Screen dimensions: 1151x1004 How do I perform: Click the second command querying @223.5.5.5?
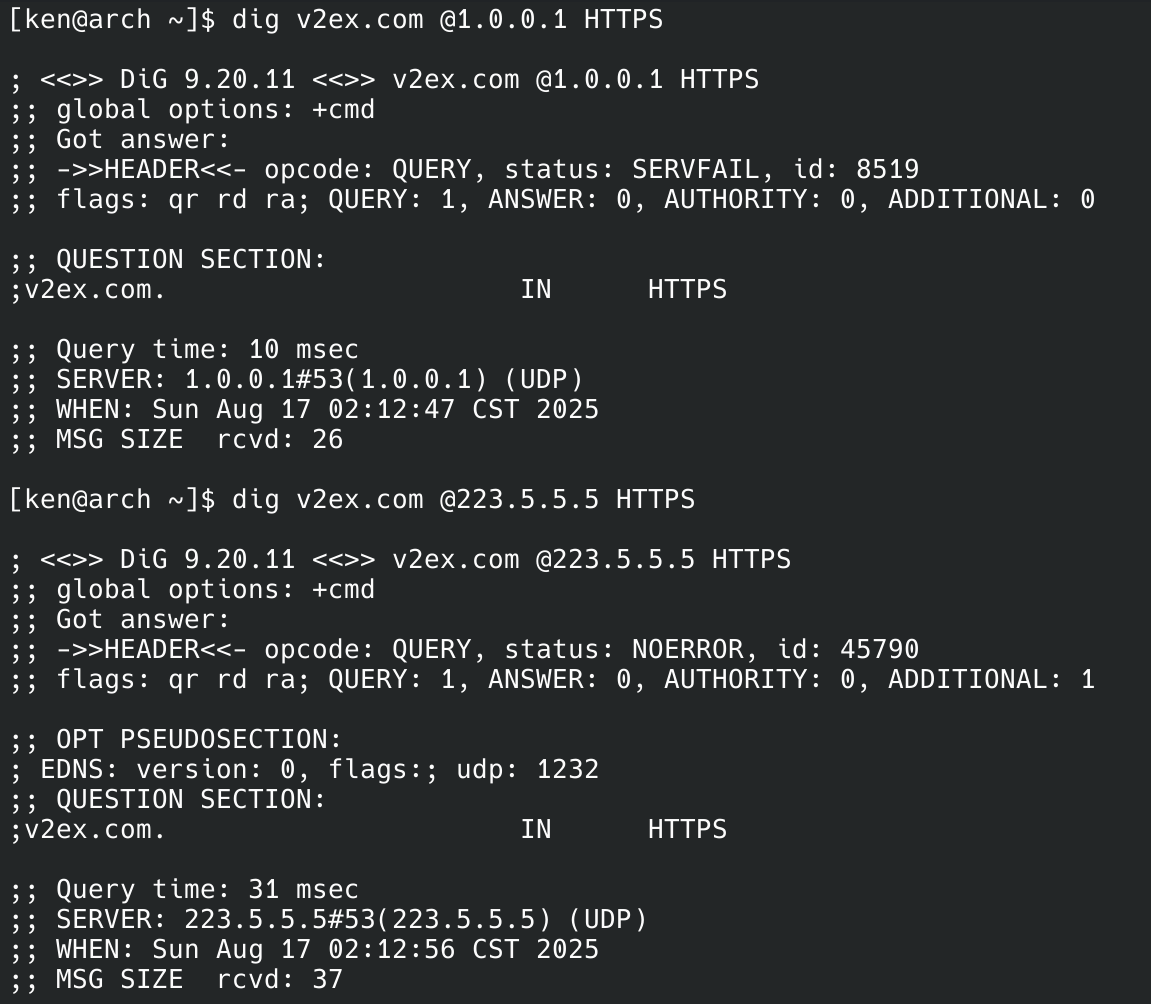(x=463, y=500)
